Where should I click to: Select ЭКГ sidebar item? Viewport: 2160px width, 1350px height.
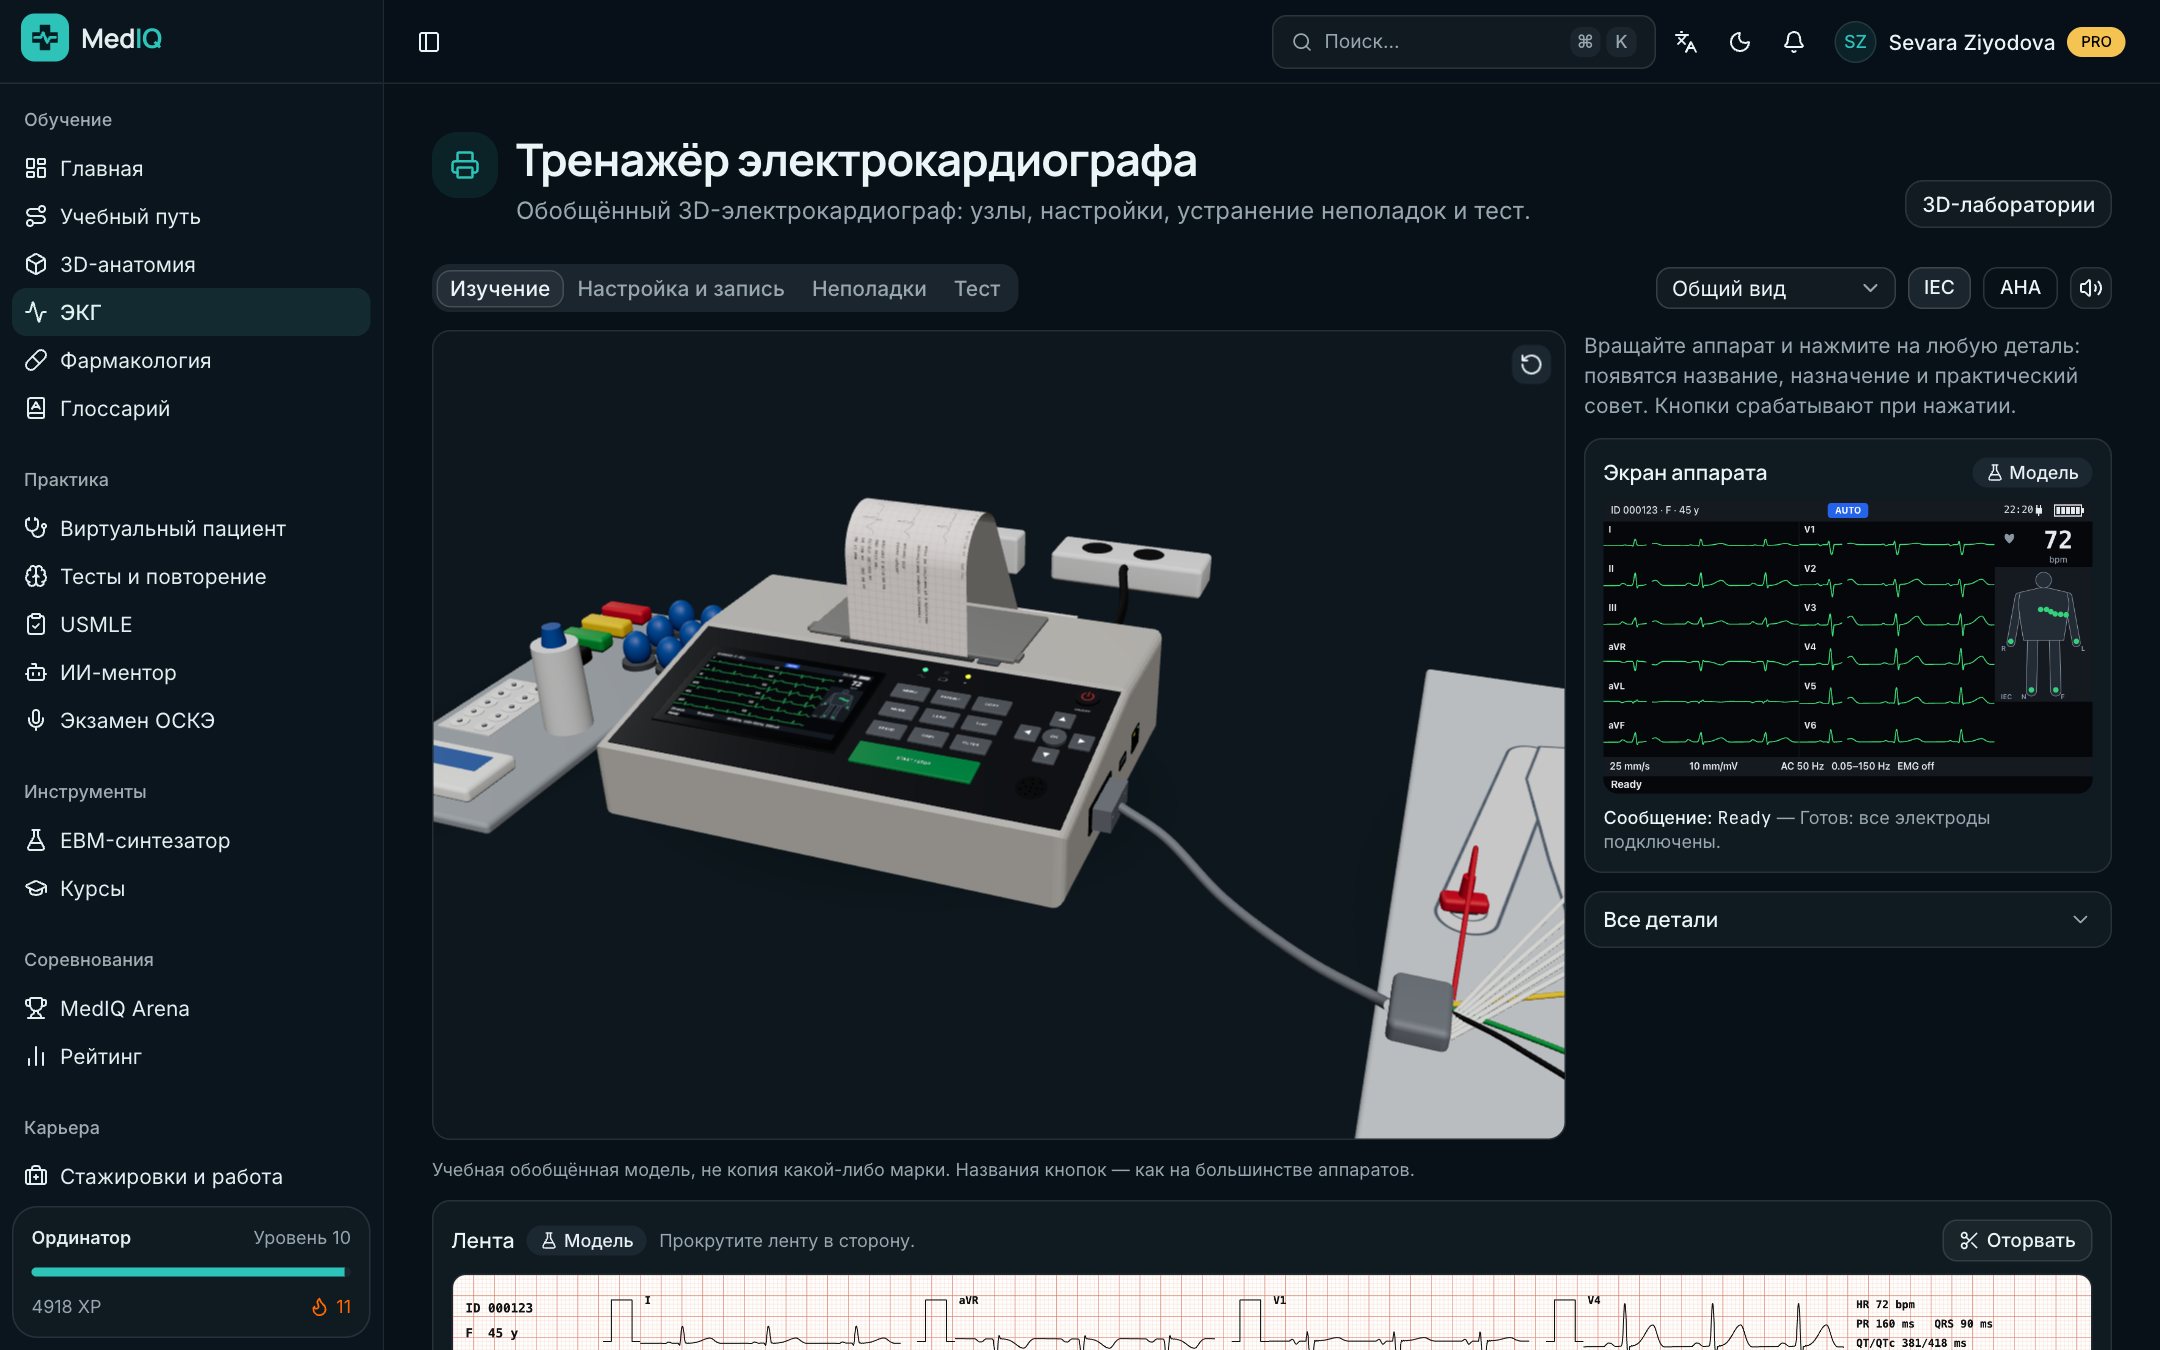(x=191, y=312)
